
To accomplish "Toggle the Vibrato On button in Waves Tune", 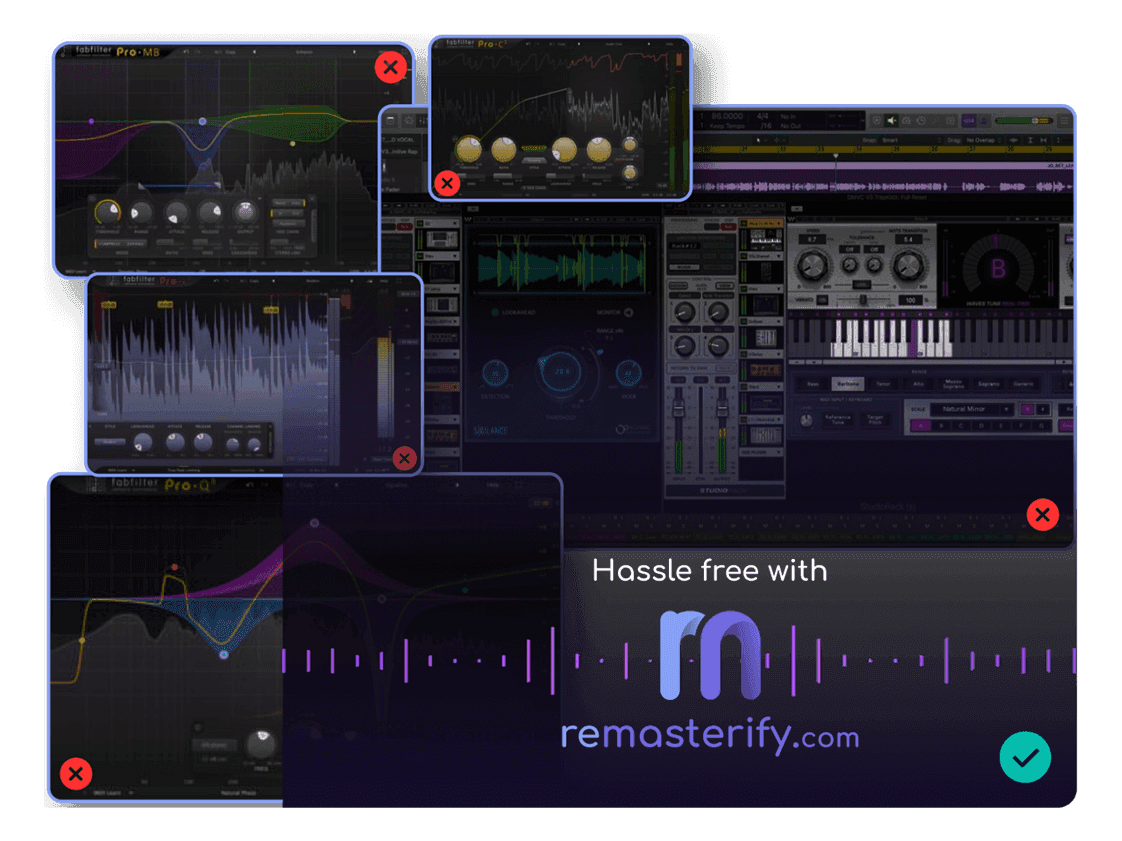I will 822,300.
